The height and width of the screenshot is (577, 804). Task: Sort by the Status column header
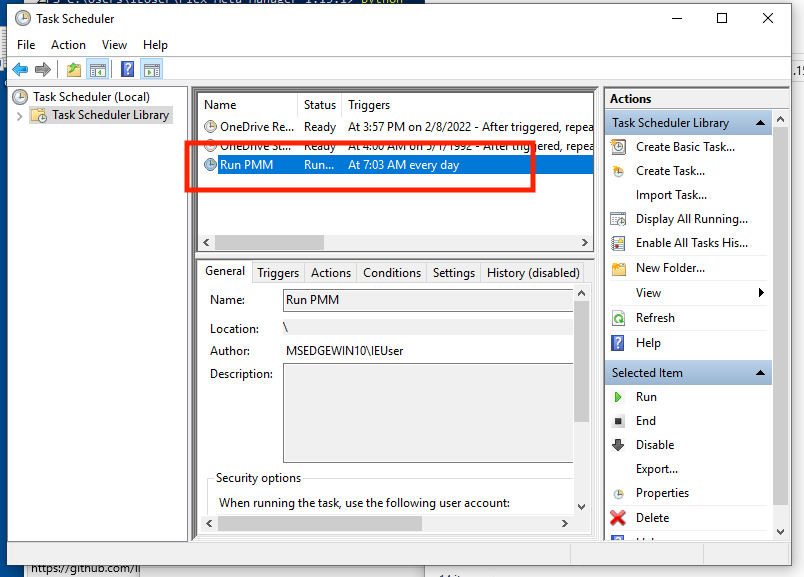pyautogui.click(x=320, y=105)
